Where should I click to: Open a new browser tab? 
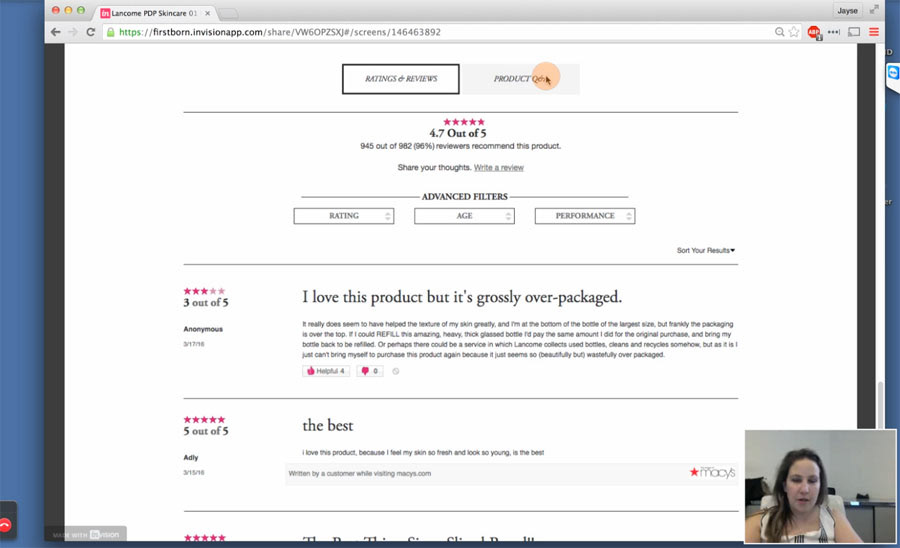click(x=228, y=13)
